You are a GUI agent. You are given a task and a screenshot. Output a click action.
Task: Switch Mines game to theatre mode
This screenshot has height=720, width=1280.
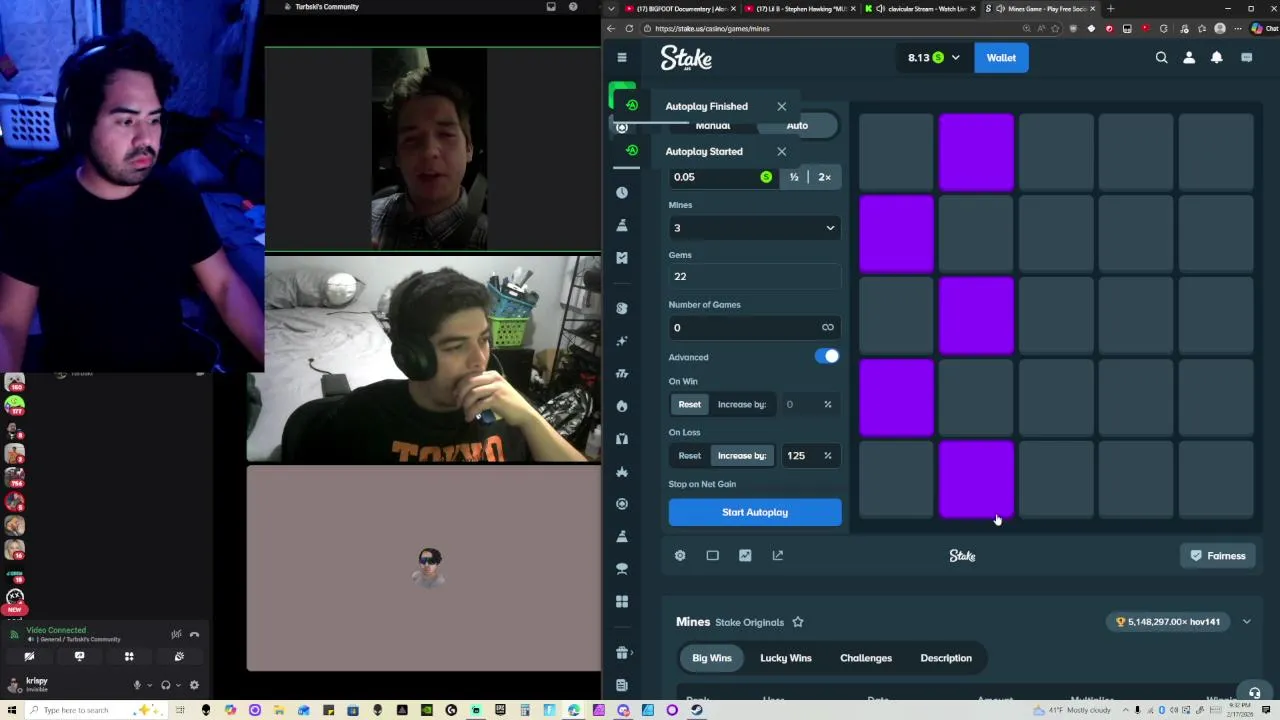click(712, 555)
